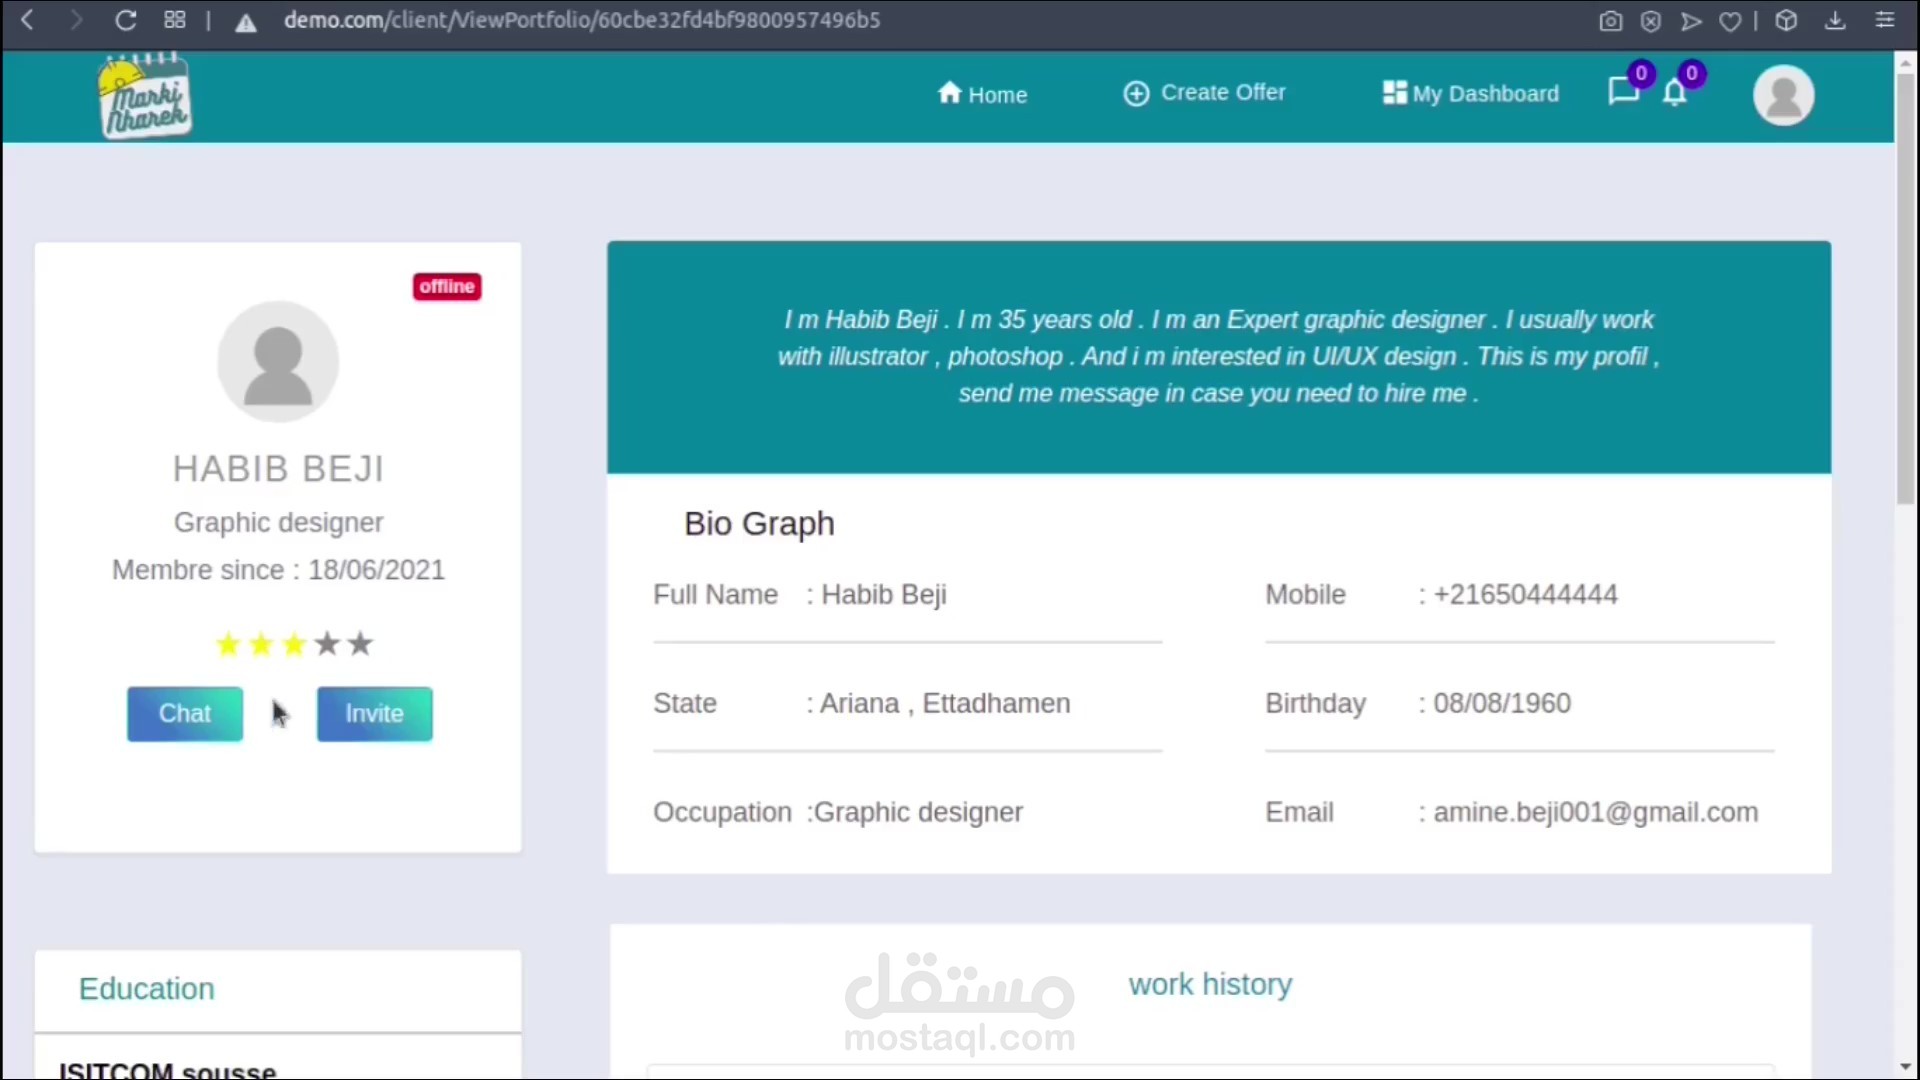1920x1080 pixels.
Task: Click the fourth star in the rating
Action: pyautogui.click(x=327, y=644)
